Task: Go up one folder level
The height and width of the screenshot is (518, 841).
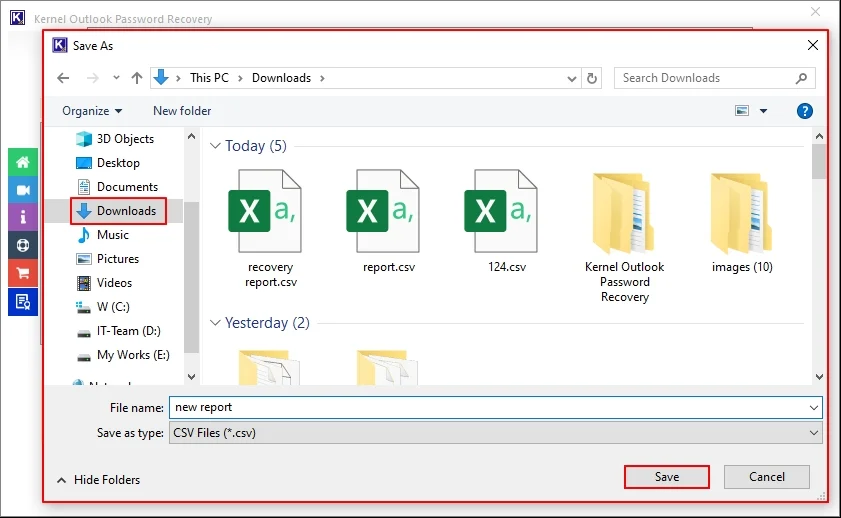Action: click(x=137, y=78)
